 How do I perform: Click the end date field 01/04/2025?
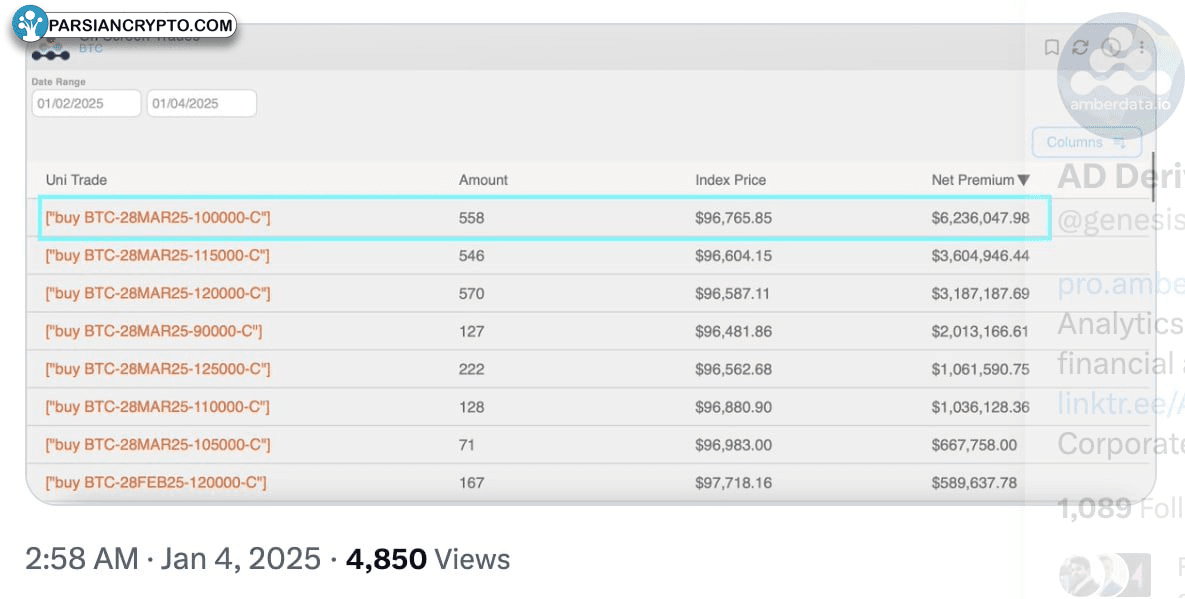[201, 103]
